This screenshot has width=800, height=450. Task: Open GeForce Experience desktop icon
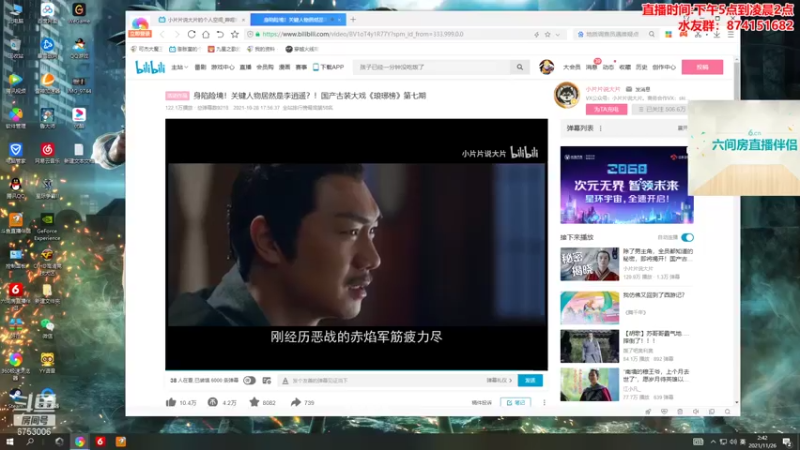coord(47,226)
